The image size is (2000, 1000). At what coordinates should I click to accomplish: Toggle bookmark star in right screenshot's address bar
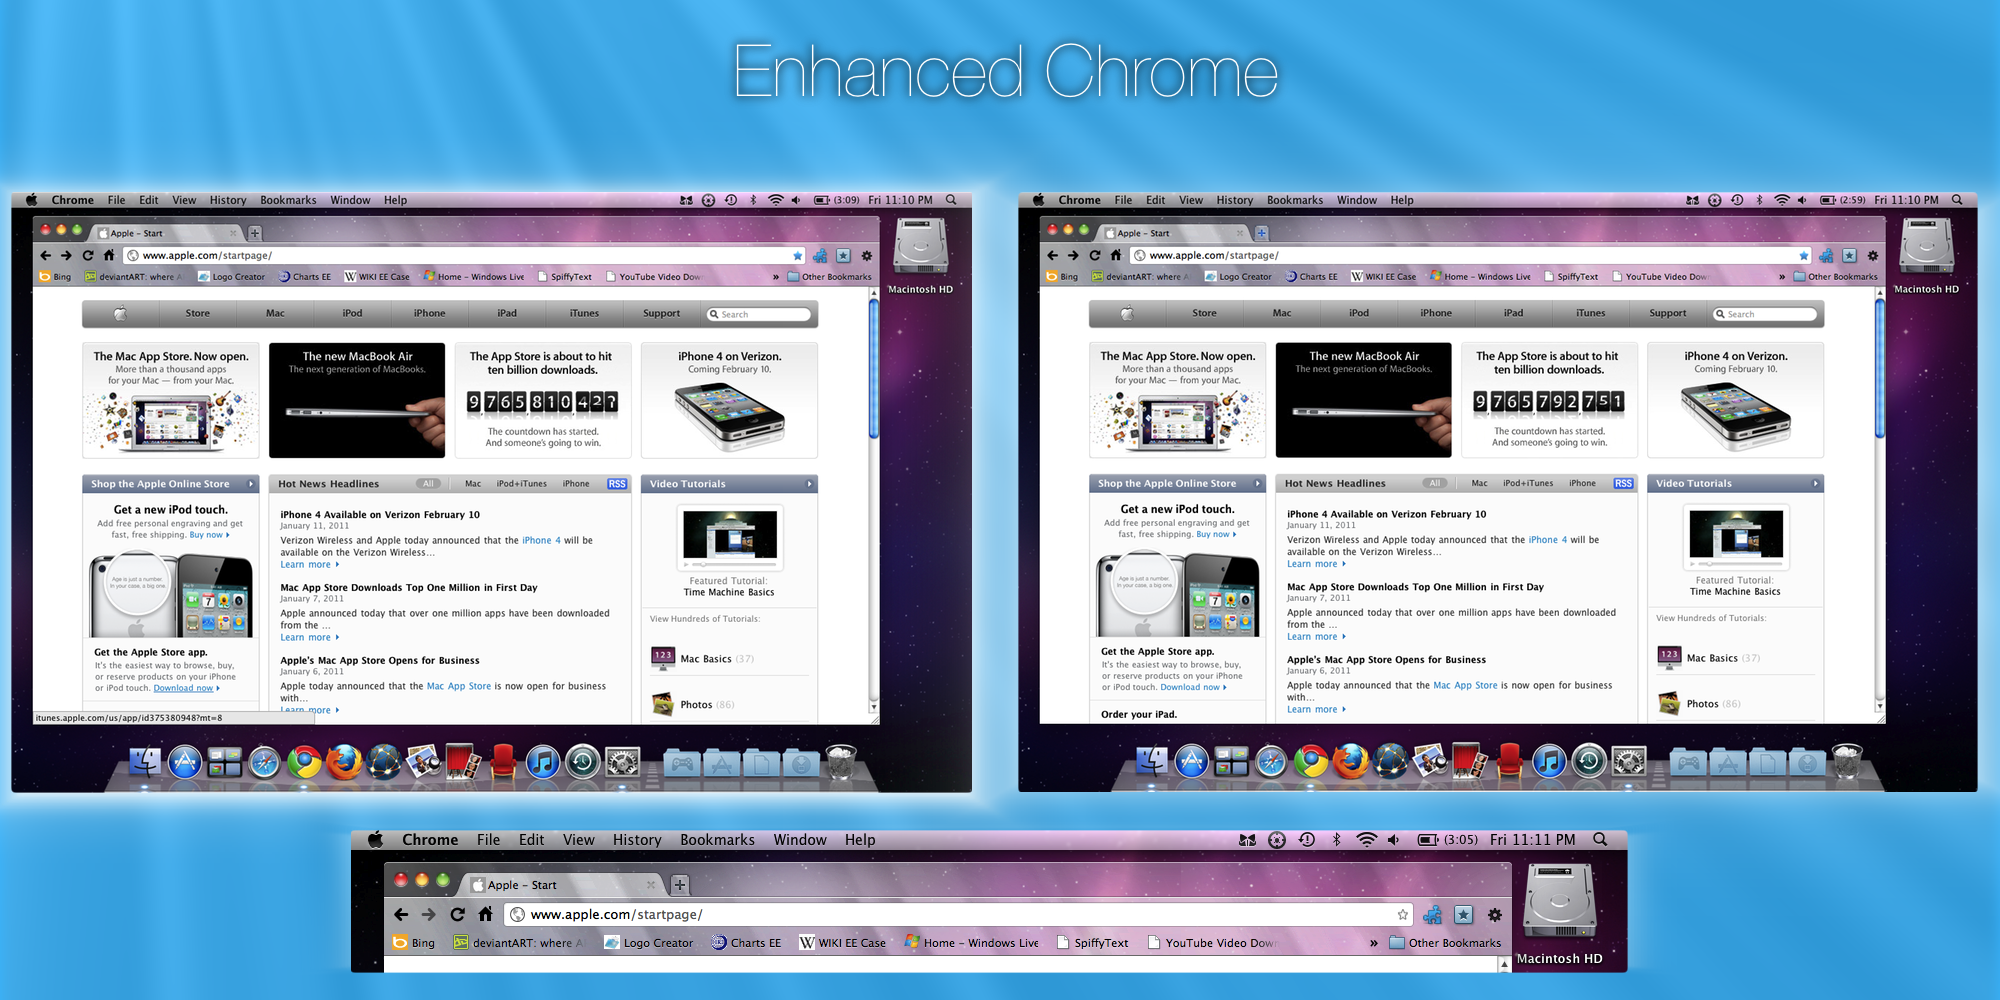1804,256
